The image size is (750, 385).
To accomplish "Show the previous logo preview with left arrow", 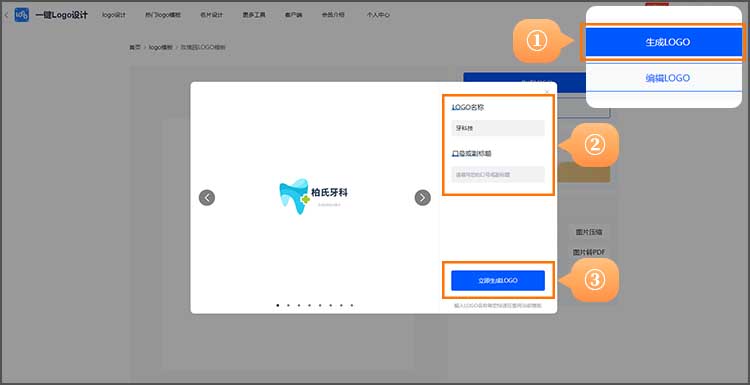I will pos(207,198).
